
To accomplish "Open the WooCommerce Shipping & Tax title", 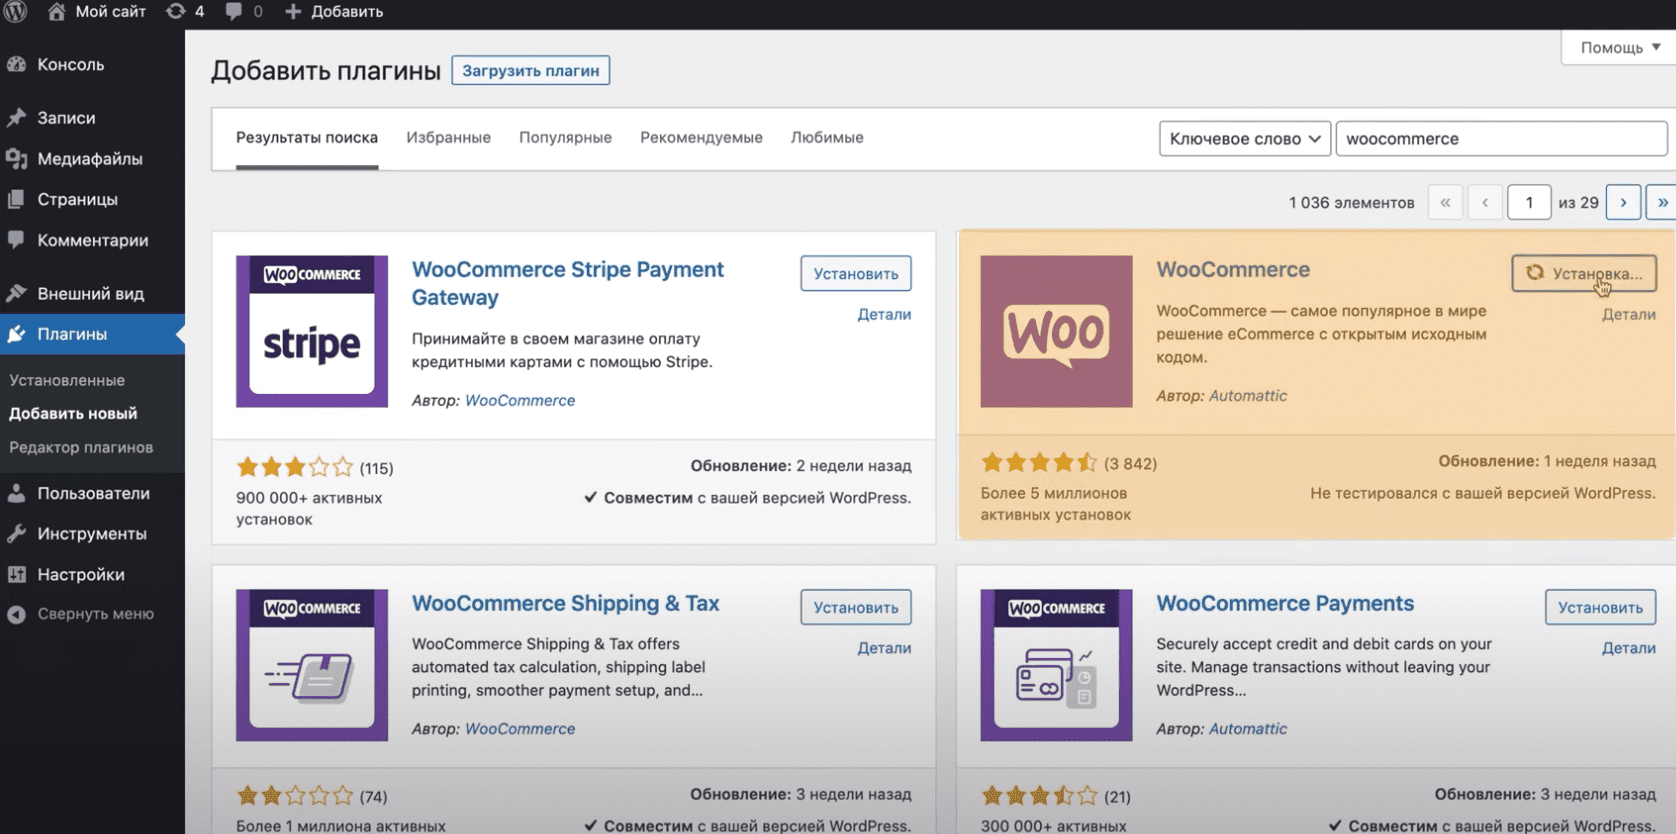I will pyautogui.click(x=566, y=603).
